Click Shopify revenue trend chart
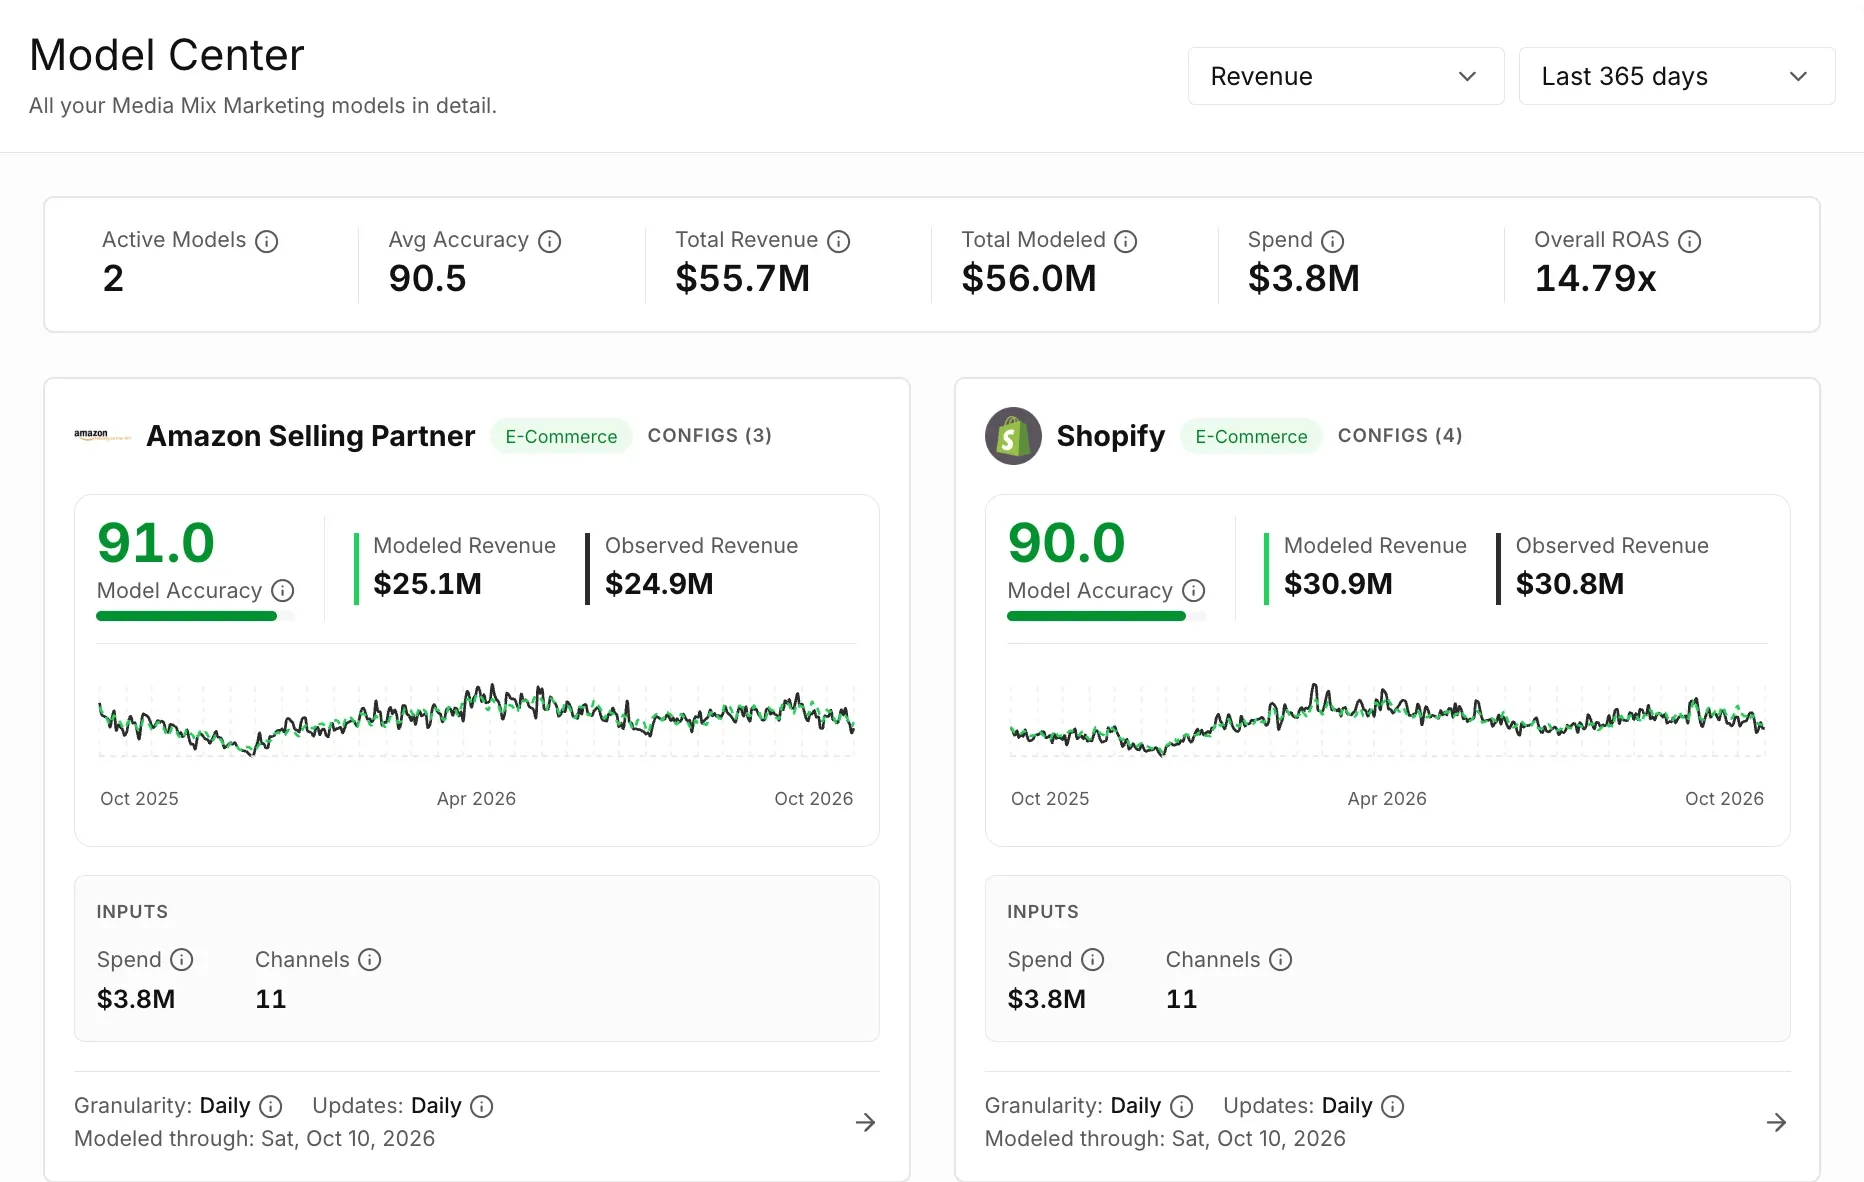 point(1388,720)
